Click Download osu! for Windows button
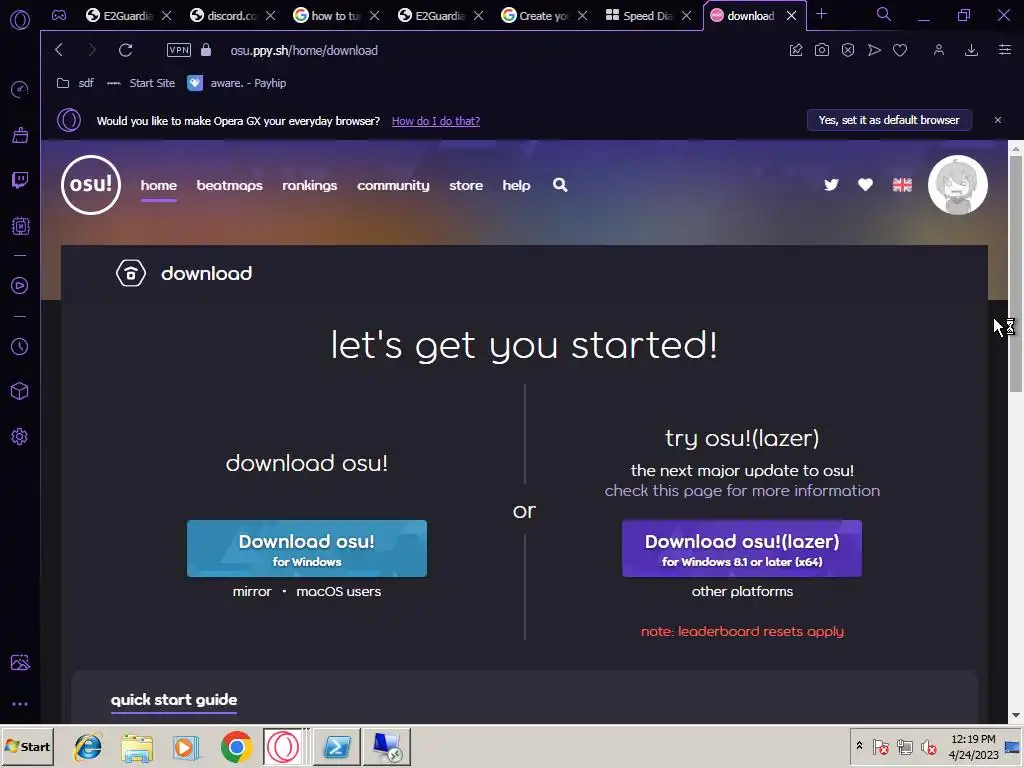 pos(307,549)
